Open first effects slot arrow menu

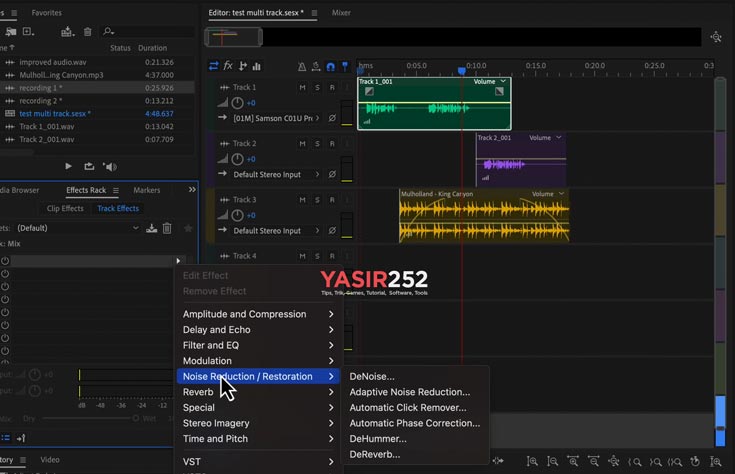click(178, 261)
